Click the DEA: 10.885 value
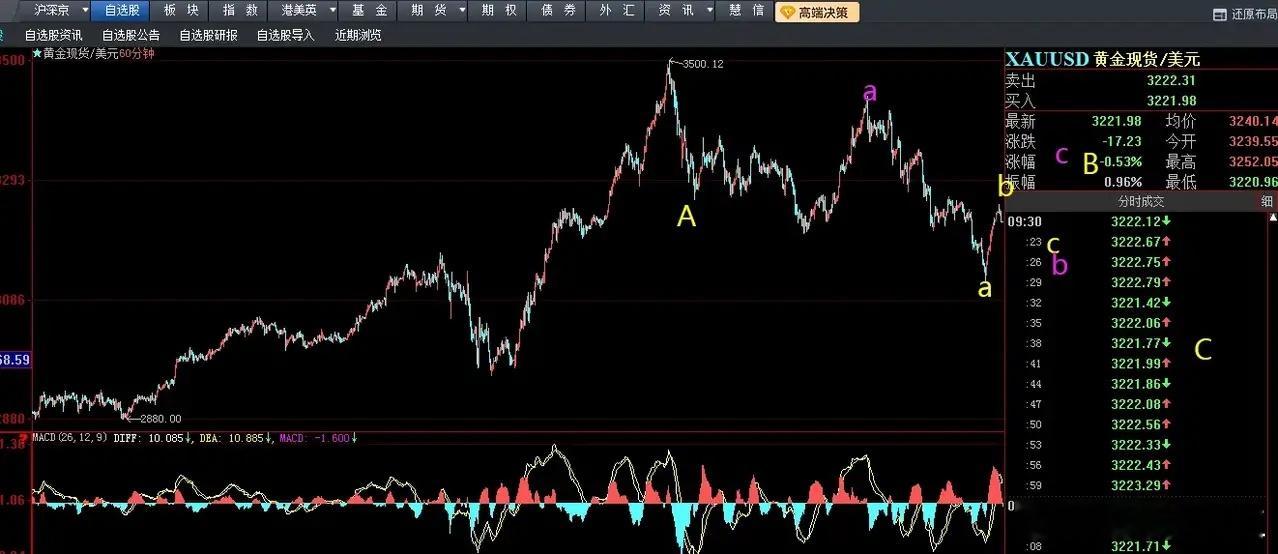The width and height of the screenshot is (1278, 554). (x=234, y=438)
